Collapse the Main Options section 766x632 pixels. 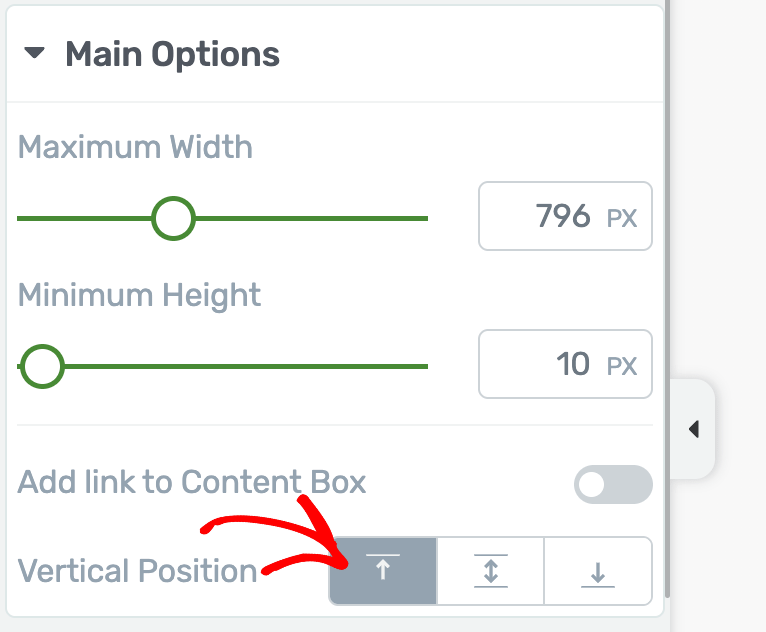pos(34,52)
